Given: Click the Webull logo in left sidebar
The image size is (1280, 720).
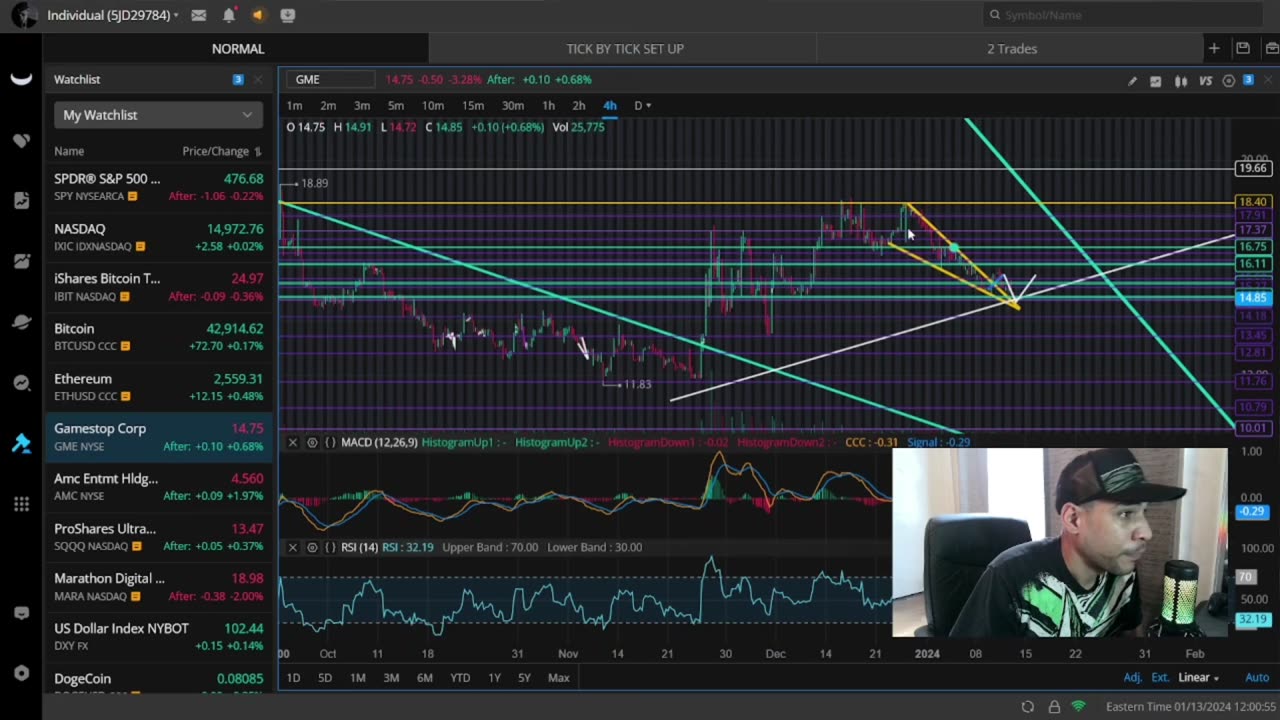Looking at the screenshot, I should pyautogui.click(x=21, y=80).
